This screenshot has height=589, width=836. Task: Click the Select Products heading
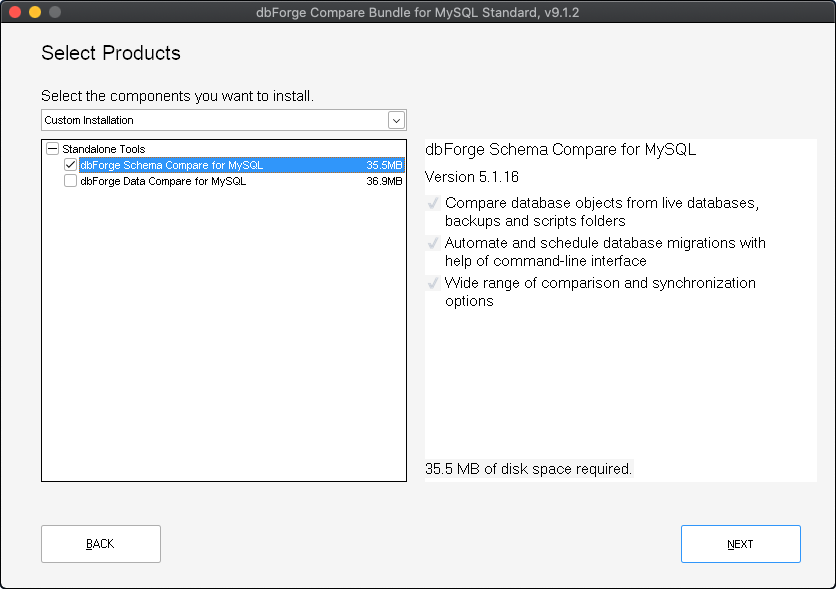pyautogui.click(x=111, y=53)
